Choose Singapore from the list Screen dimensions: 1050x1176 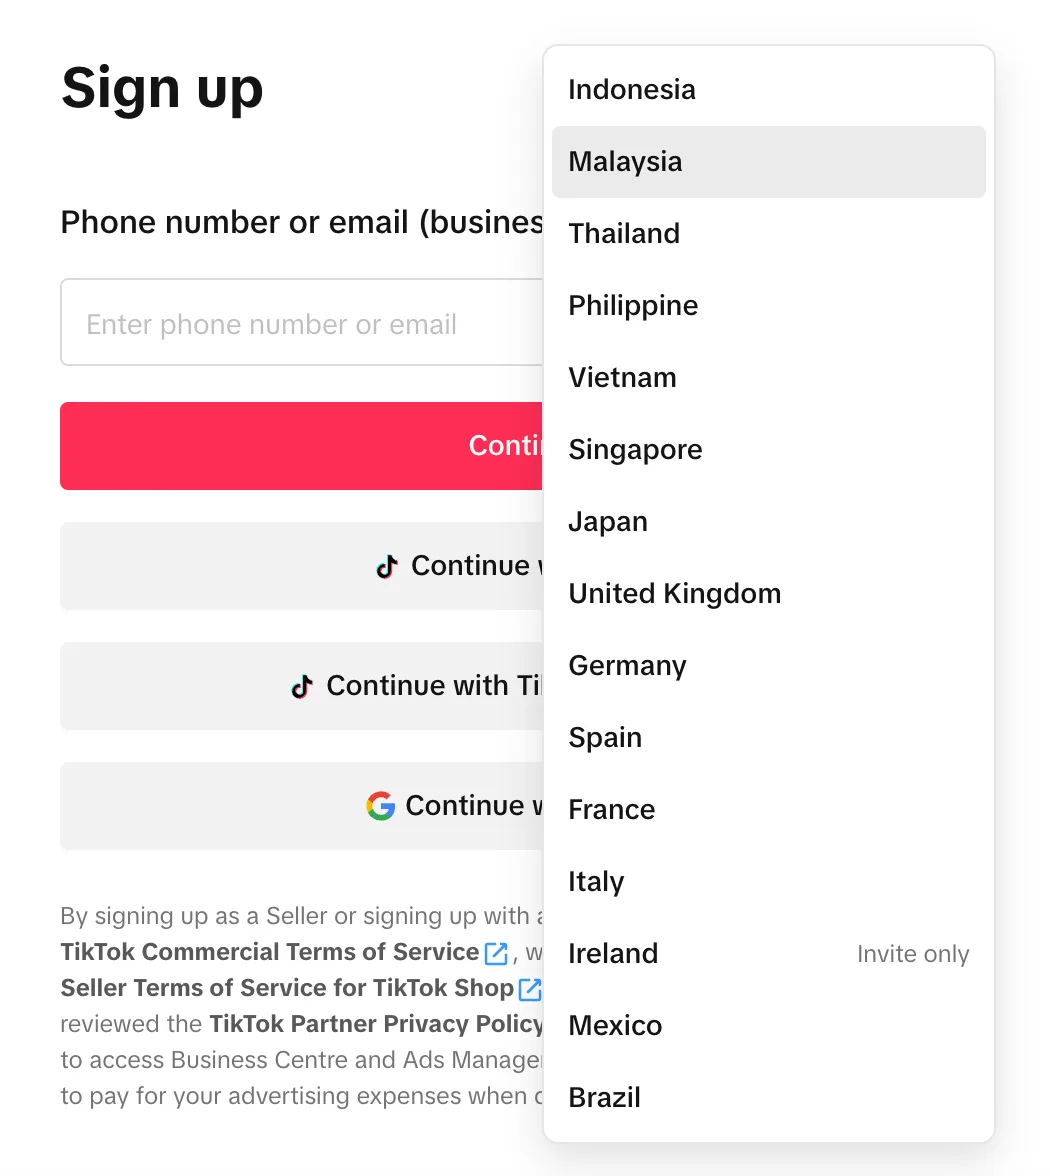[635, 450]
